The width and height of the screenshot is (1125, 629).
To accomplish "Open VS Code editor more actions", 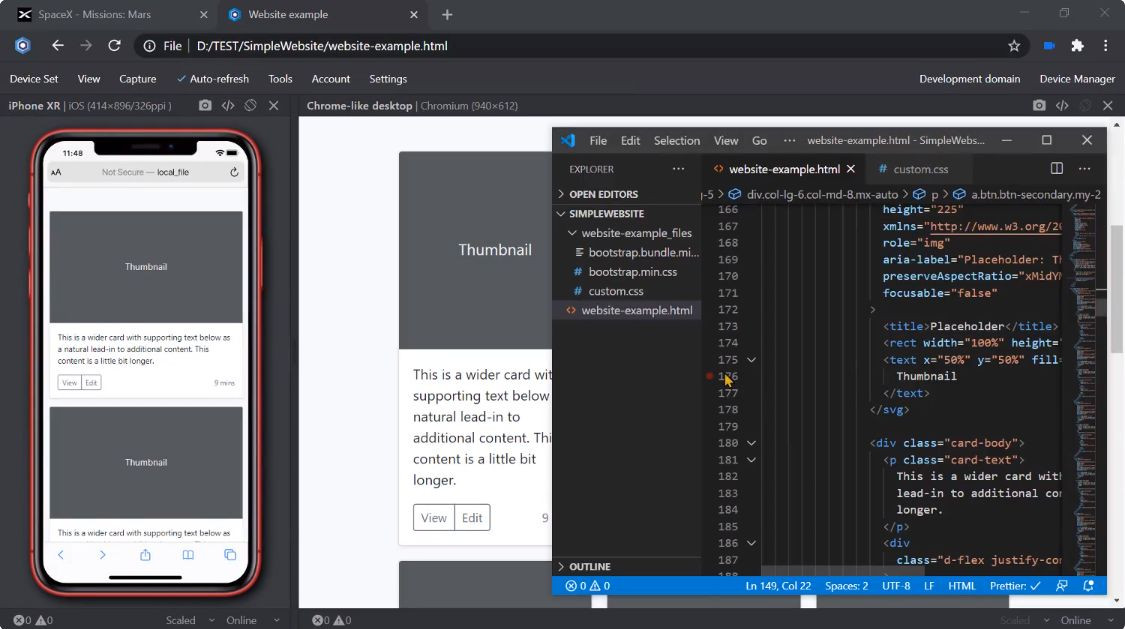I will pos(1085,169).
